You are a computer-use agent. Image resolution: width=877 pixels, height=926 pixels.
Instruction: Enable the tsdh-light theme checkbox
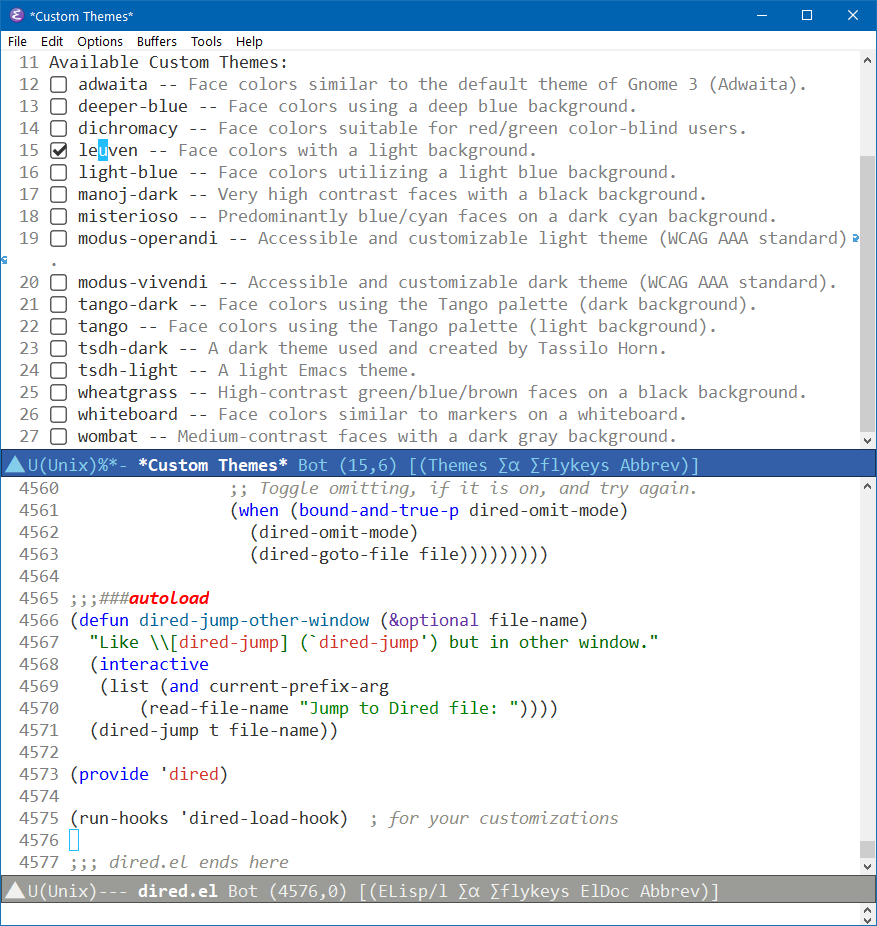click(x=58, y=370)
